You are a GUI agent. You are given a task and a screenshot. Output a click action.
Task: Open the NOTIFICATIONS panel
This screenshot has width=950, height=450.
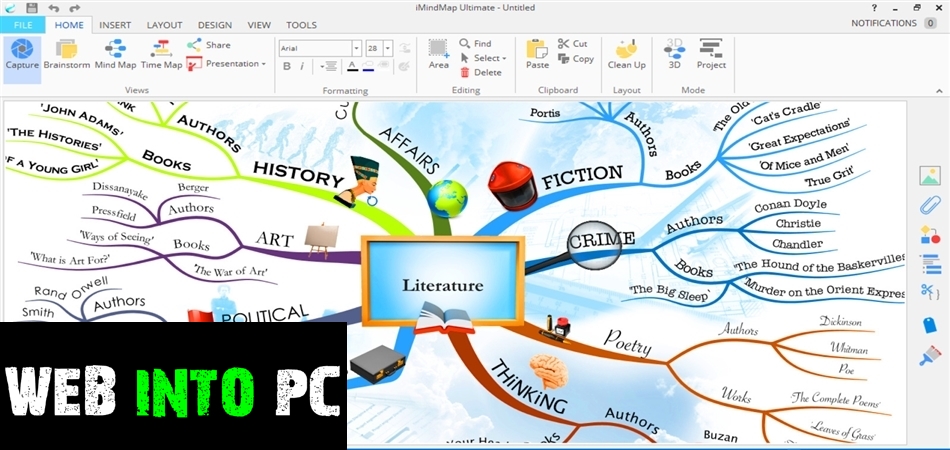(884, 23)
